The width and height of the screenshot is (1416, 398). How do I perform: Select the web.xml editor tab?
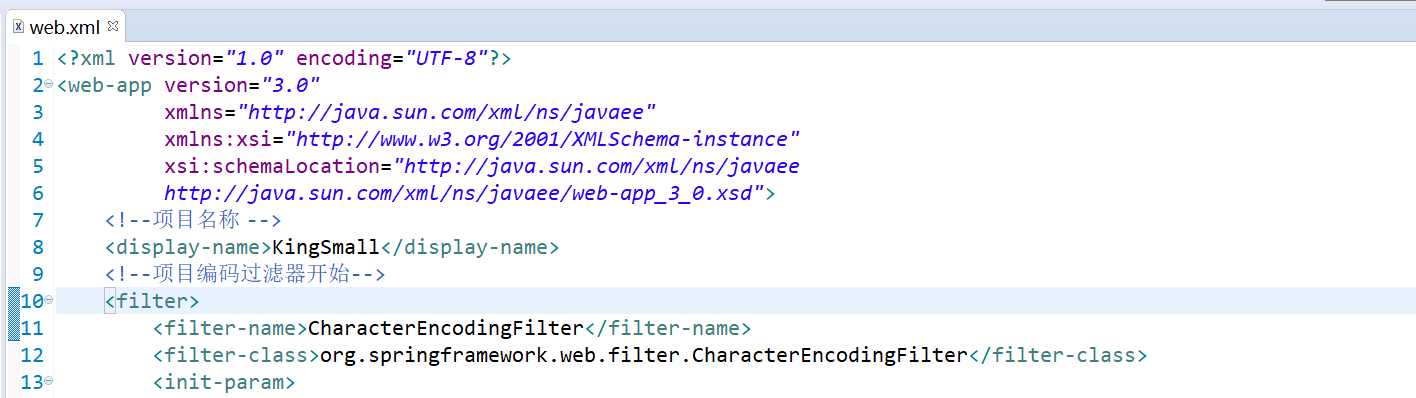[67, 26]
